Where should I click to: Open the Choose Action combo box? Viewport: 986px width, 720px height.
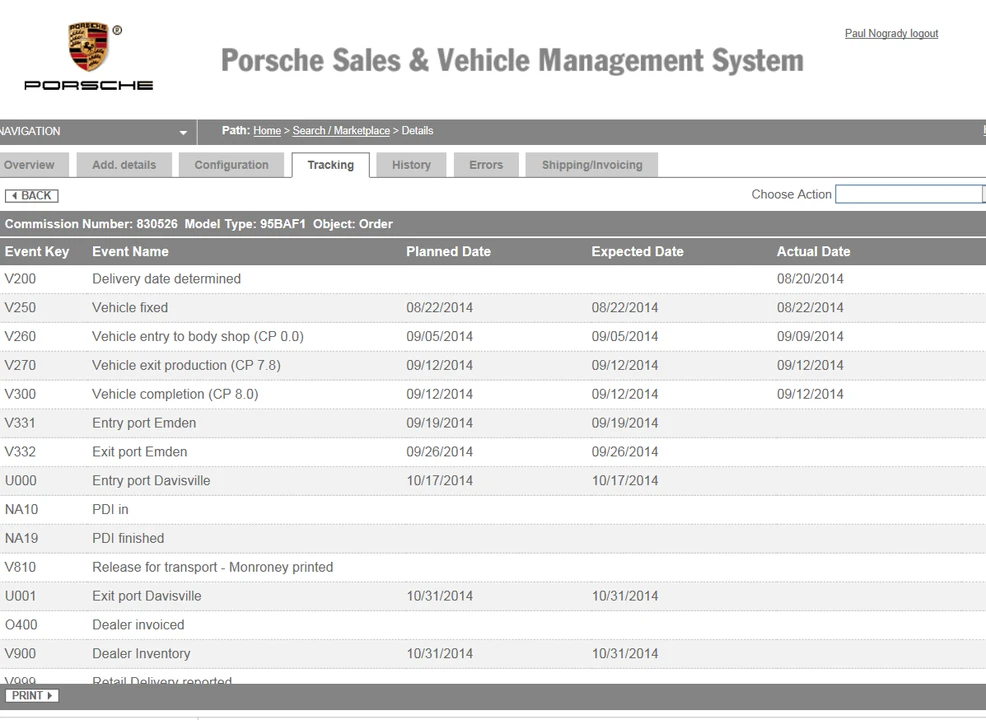(x=910, y=194)
